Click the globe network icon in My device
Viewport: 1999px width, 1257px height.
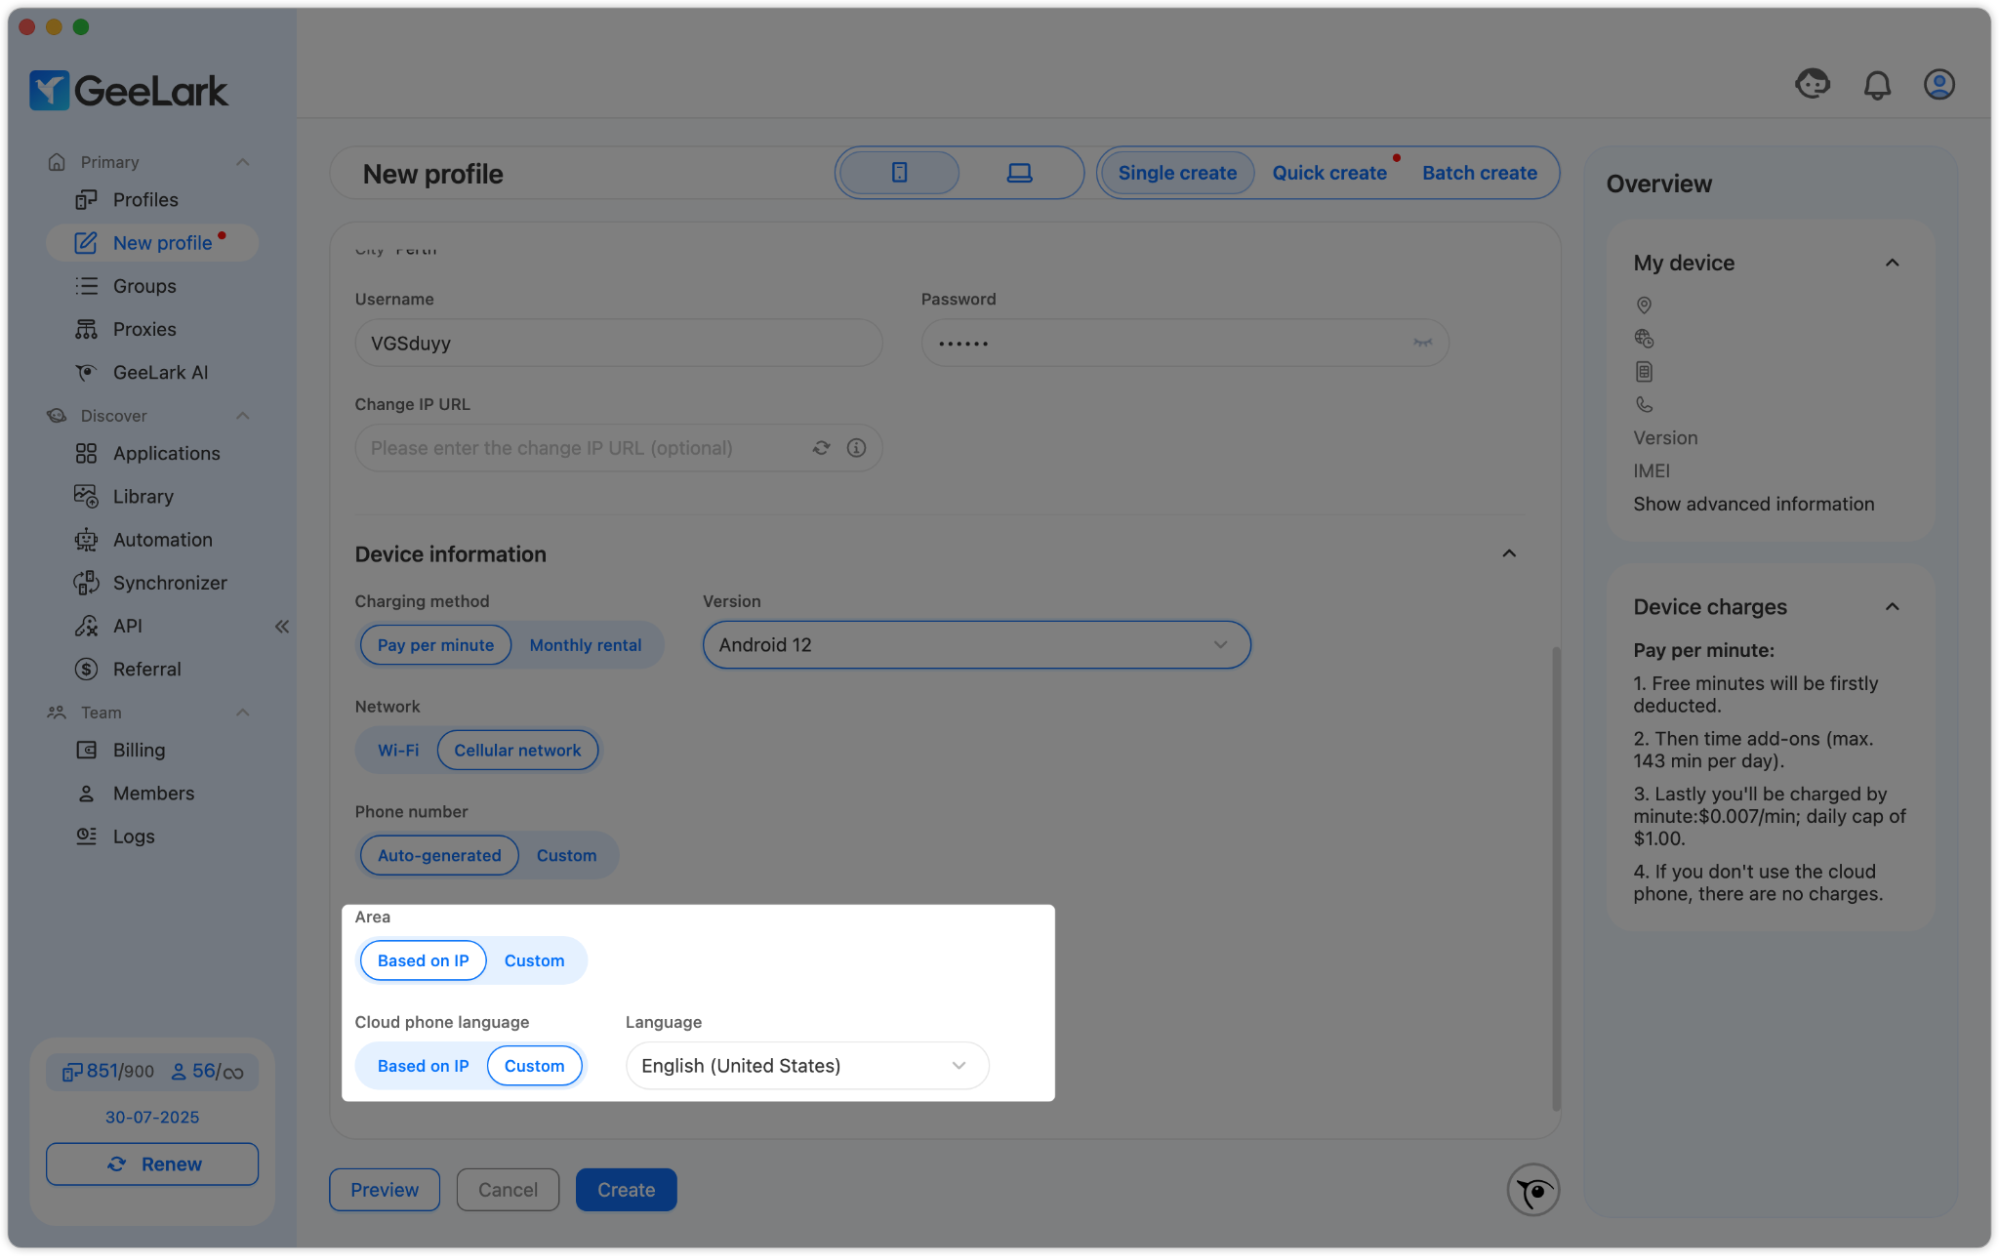point(1643,338)
